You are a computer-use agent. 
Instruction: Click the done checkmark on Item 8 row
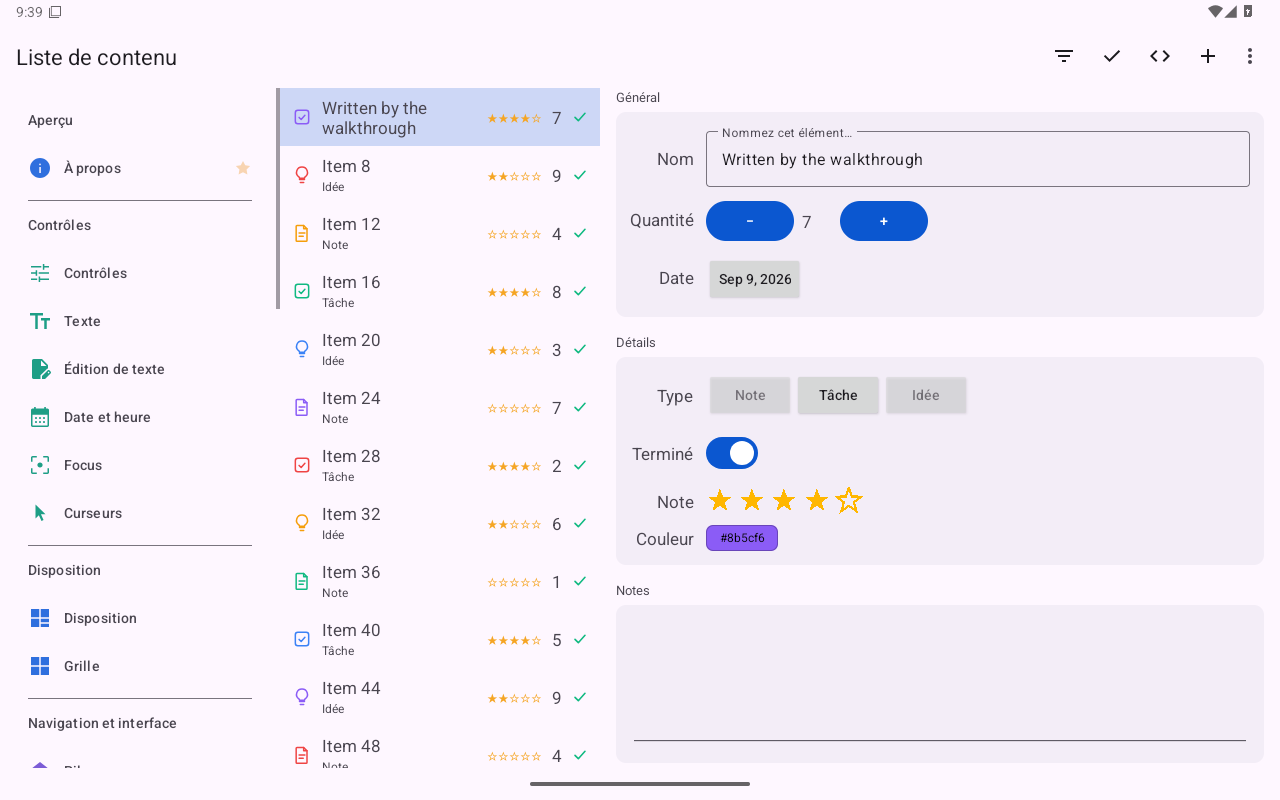point(580,175)
